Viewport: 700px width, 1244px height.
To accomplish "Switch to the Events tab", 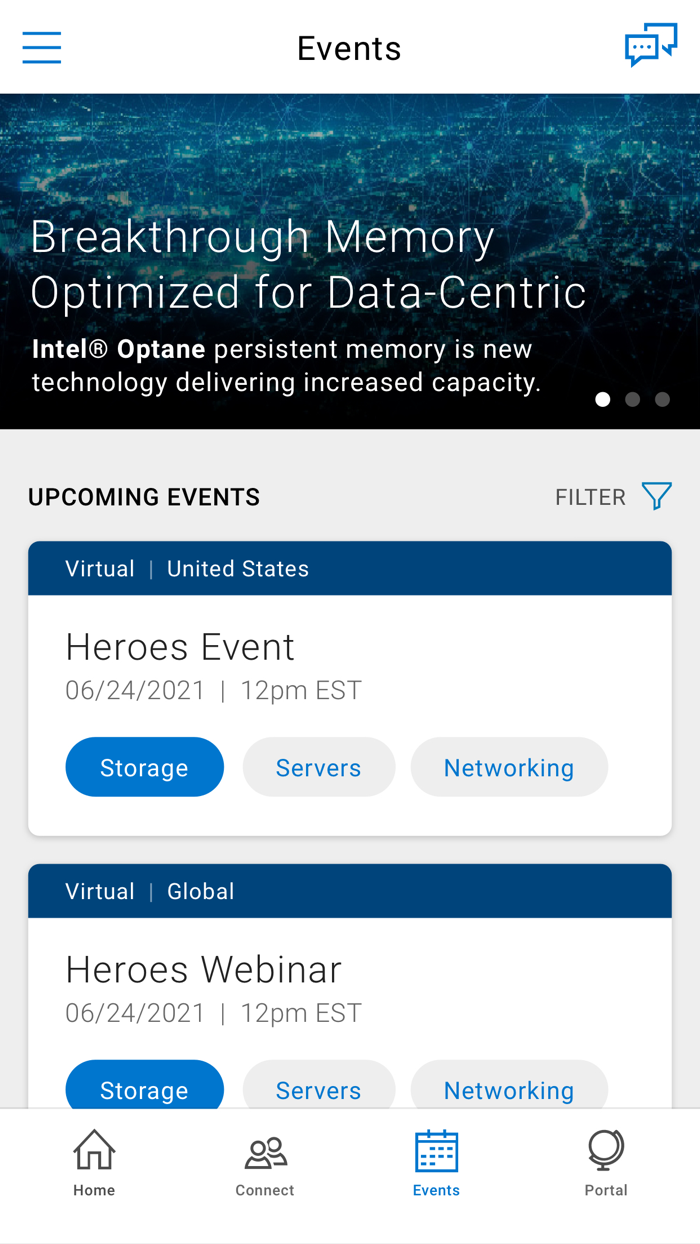I will [436, 1163].
